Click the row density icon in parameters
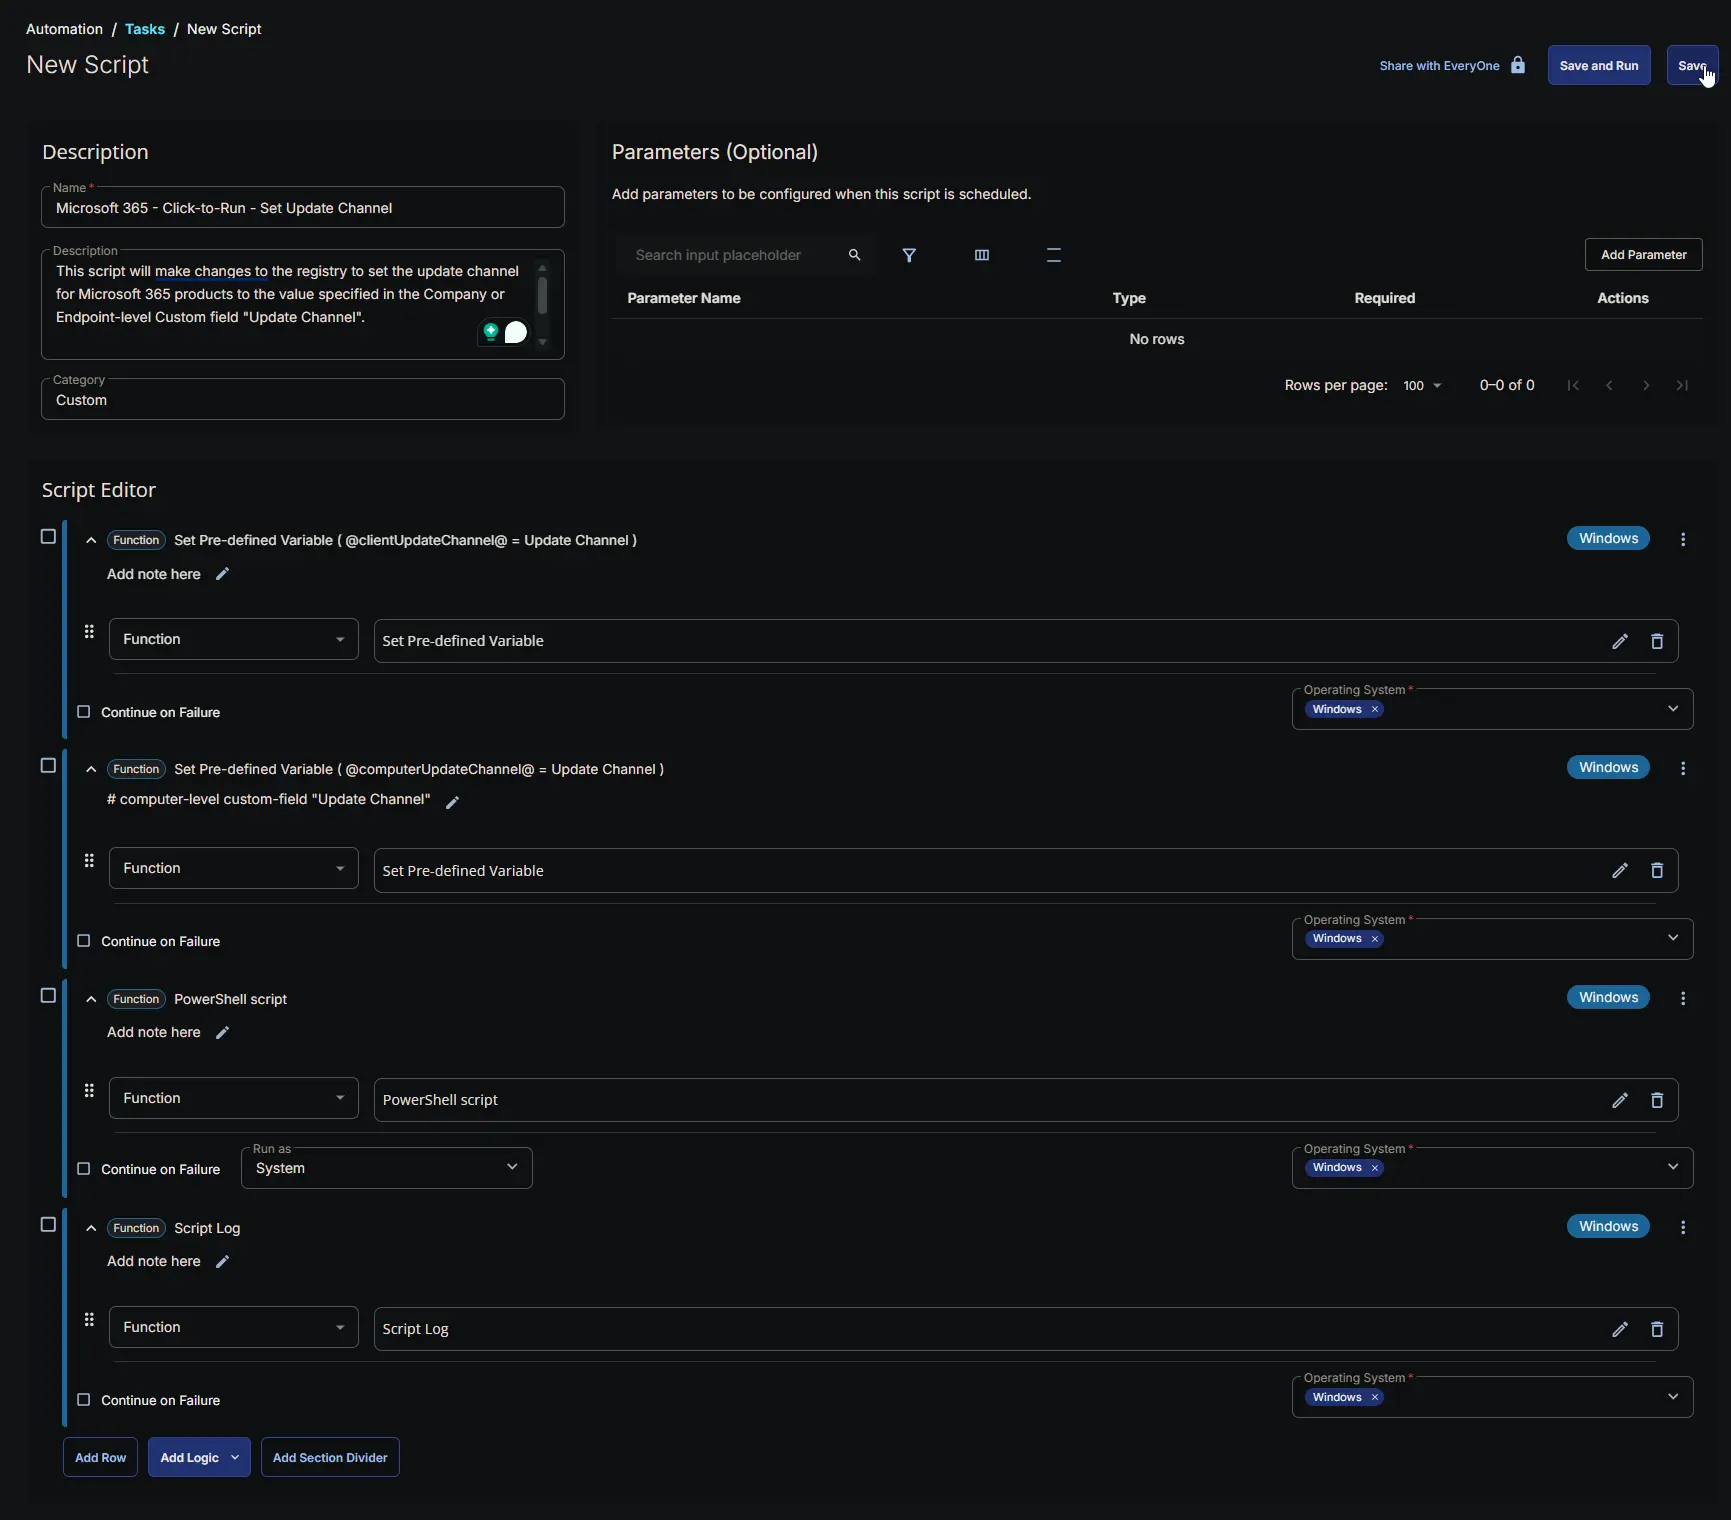 point(1053,255)
